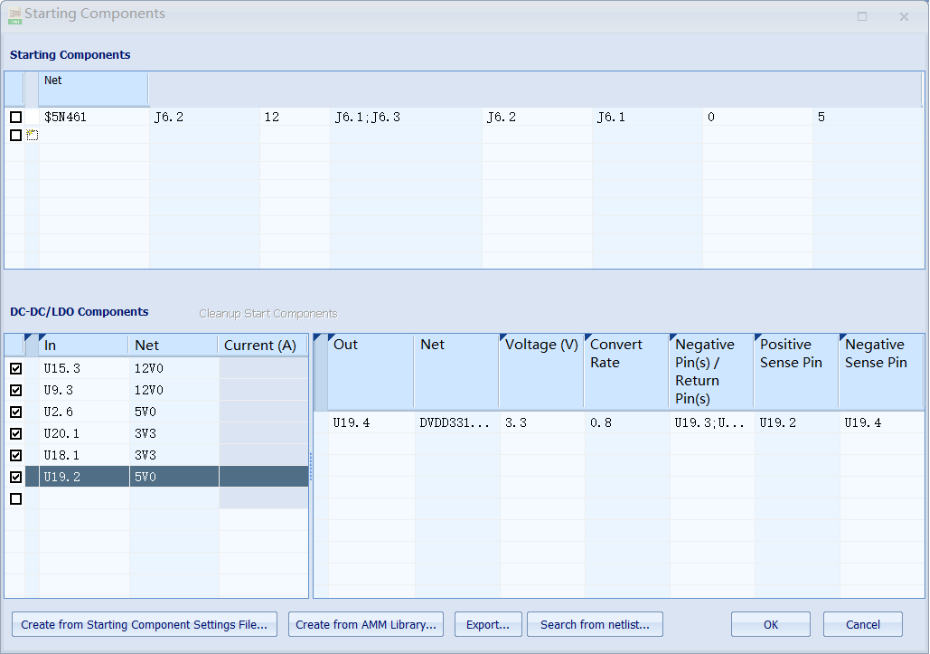This screenshot has width=930, height=654.
Task: Check the empty row checkbox below U19.2
Action: click(16, 499)
